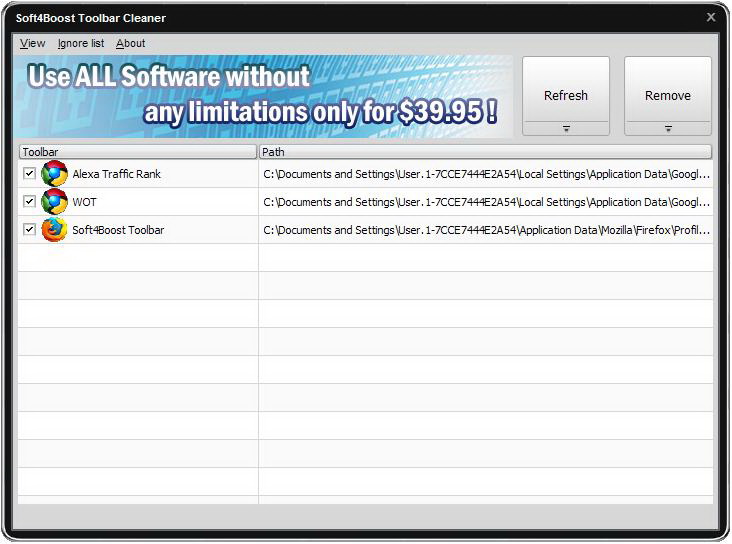This screenshot has height=544, width=732.
Task: Click the $39.95 promotional banner
Action: tap(263, 96)
